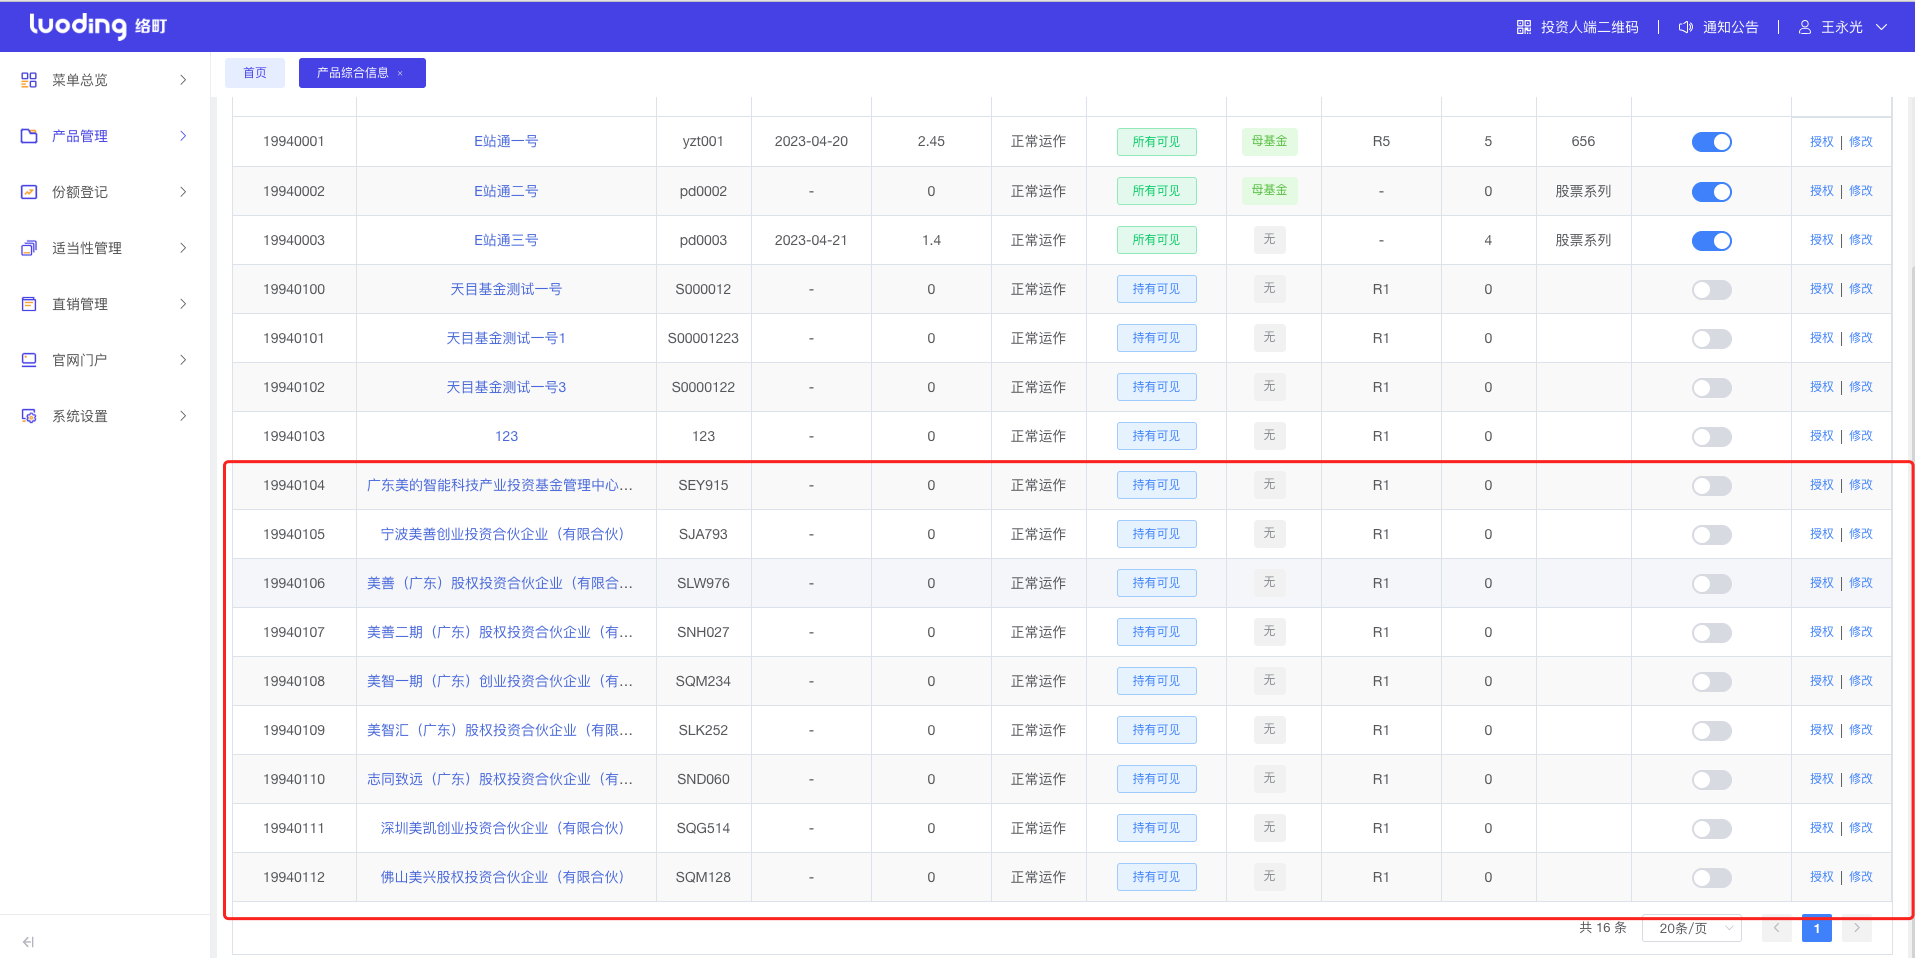This screenshot has height=958, width=1915.
Task: Click 修改 for row 19940112
Action: tap(1861, 877)
